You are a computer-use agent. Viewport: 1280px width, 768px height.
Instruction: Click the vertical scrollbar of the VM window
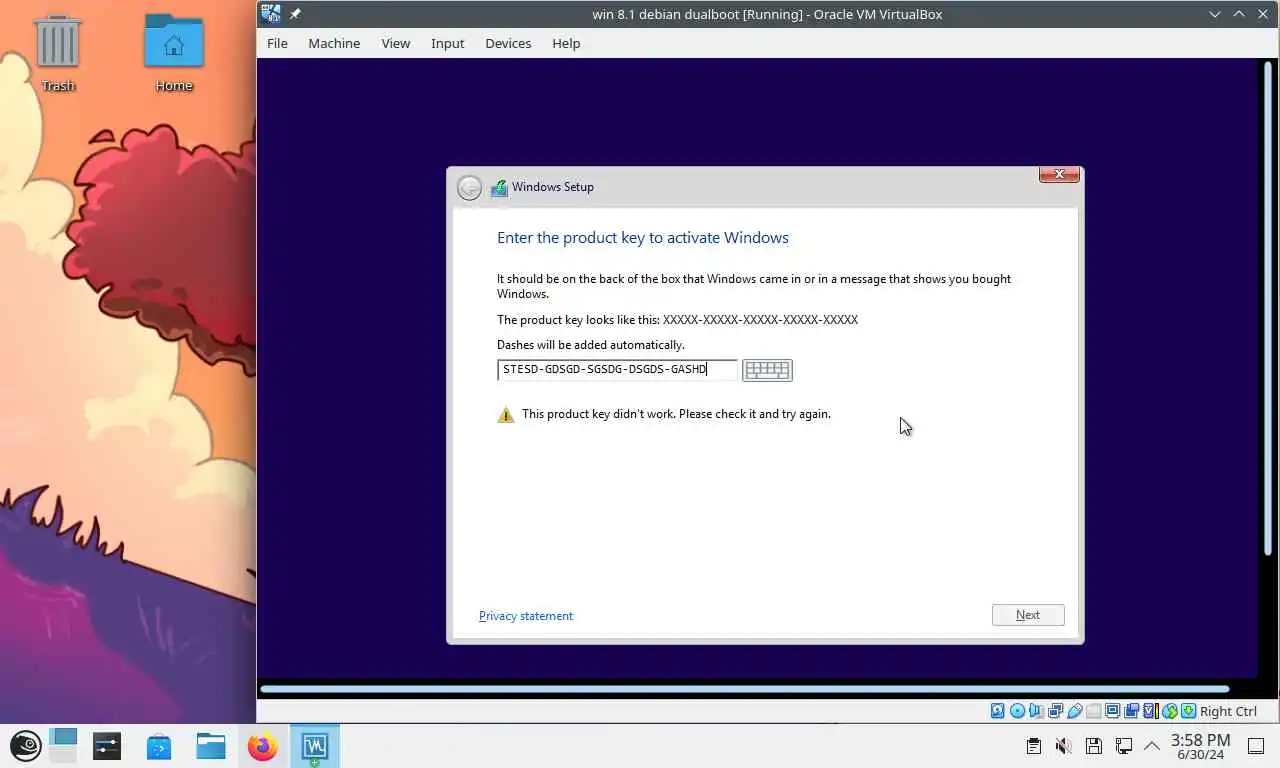1268,308
